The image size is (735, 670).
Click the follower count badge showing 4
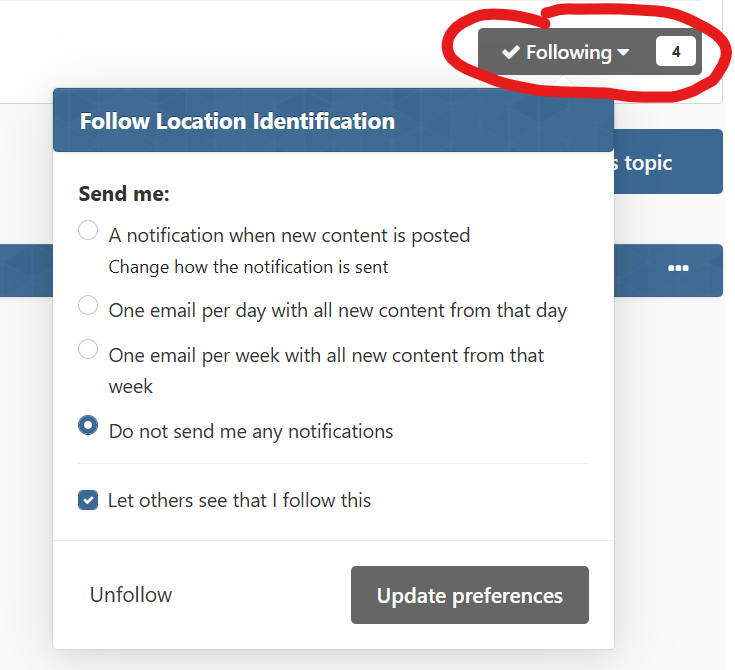point(676,52)
